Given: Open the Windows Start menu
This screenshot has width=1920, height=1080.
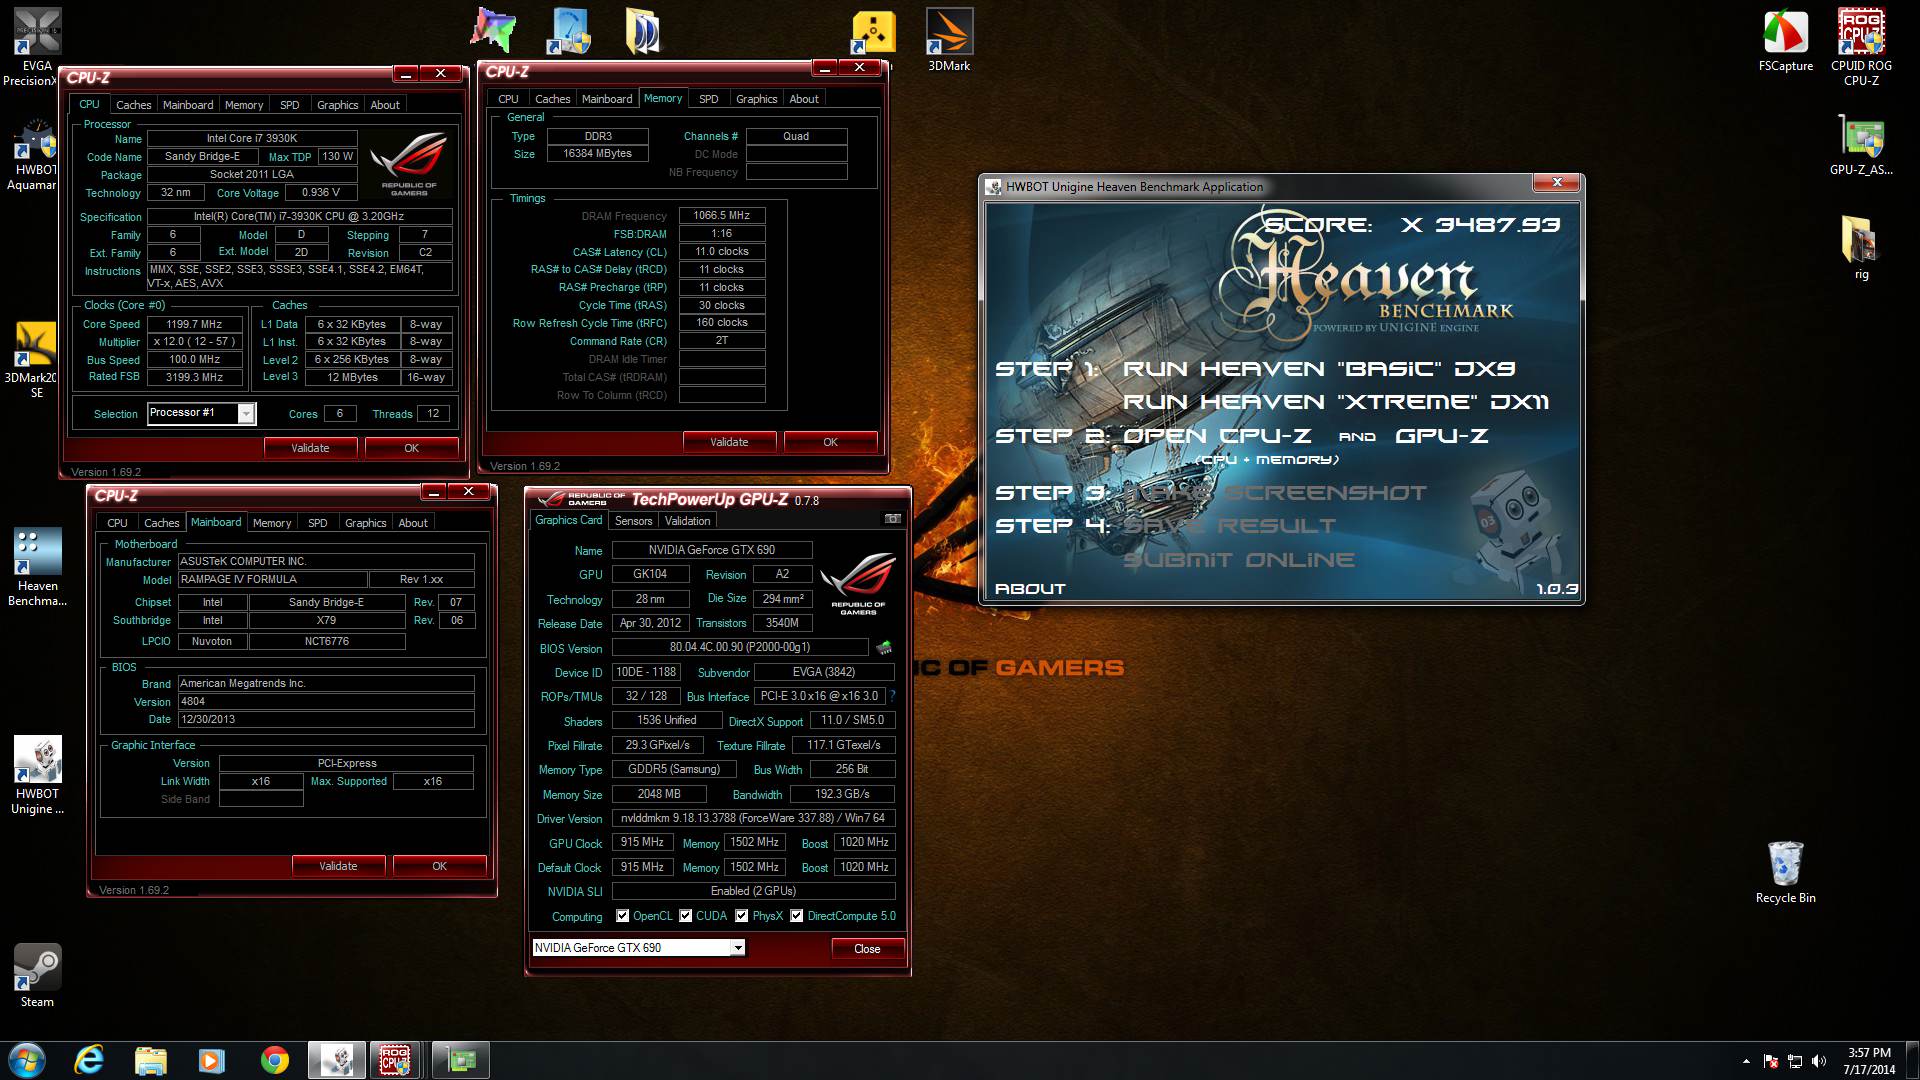Looking at the screenshot, I should click(26, 1060).
